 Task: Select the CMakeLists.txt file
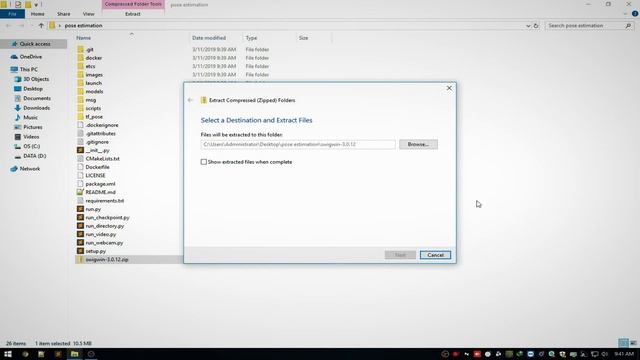pyautogui.click(x=102, y=159)
